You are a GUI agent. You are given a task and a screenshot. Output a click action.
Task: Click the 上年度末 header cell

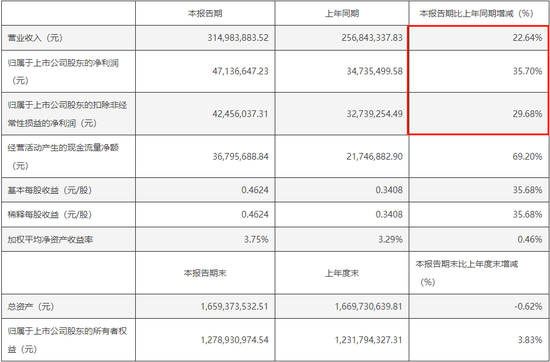[x=342, y=273]
